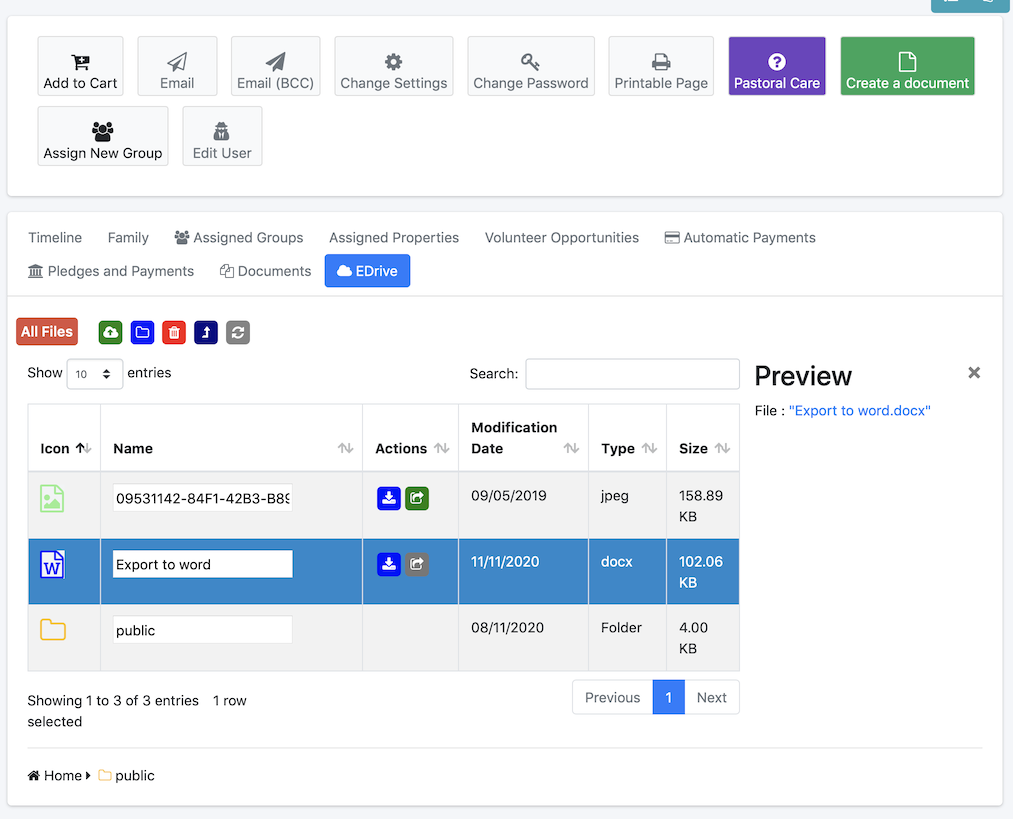Click public folder in breadcrumb
The width and height of the screenshot is (1013, 819).
pos(127,775)
